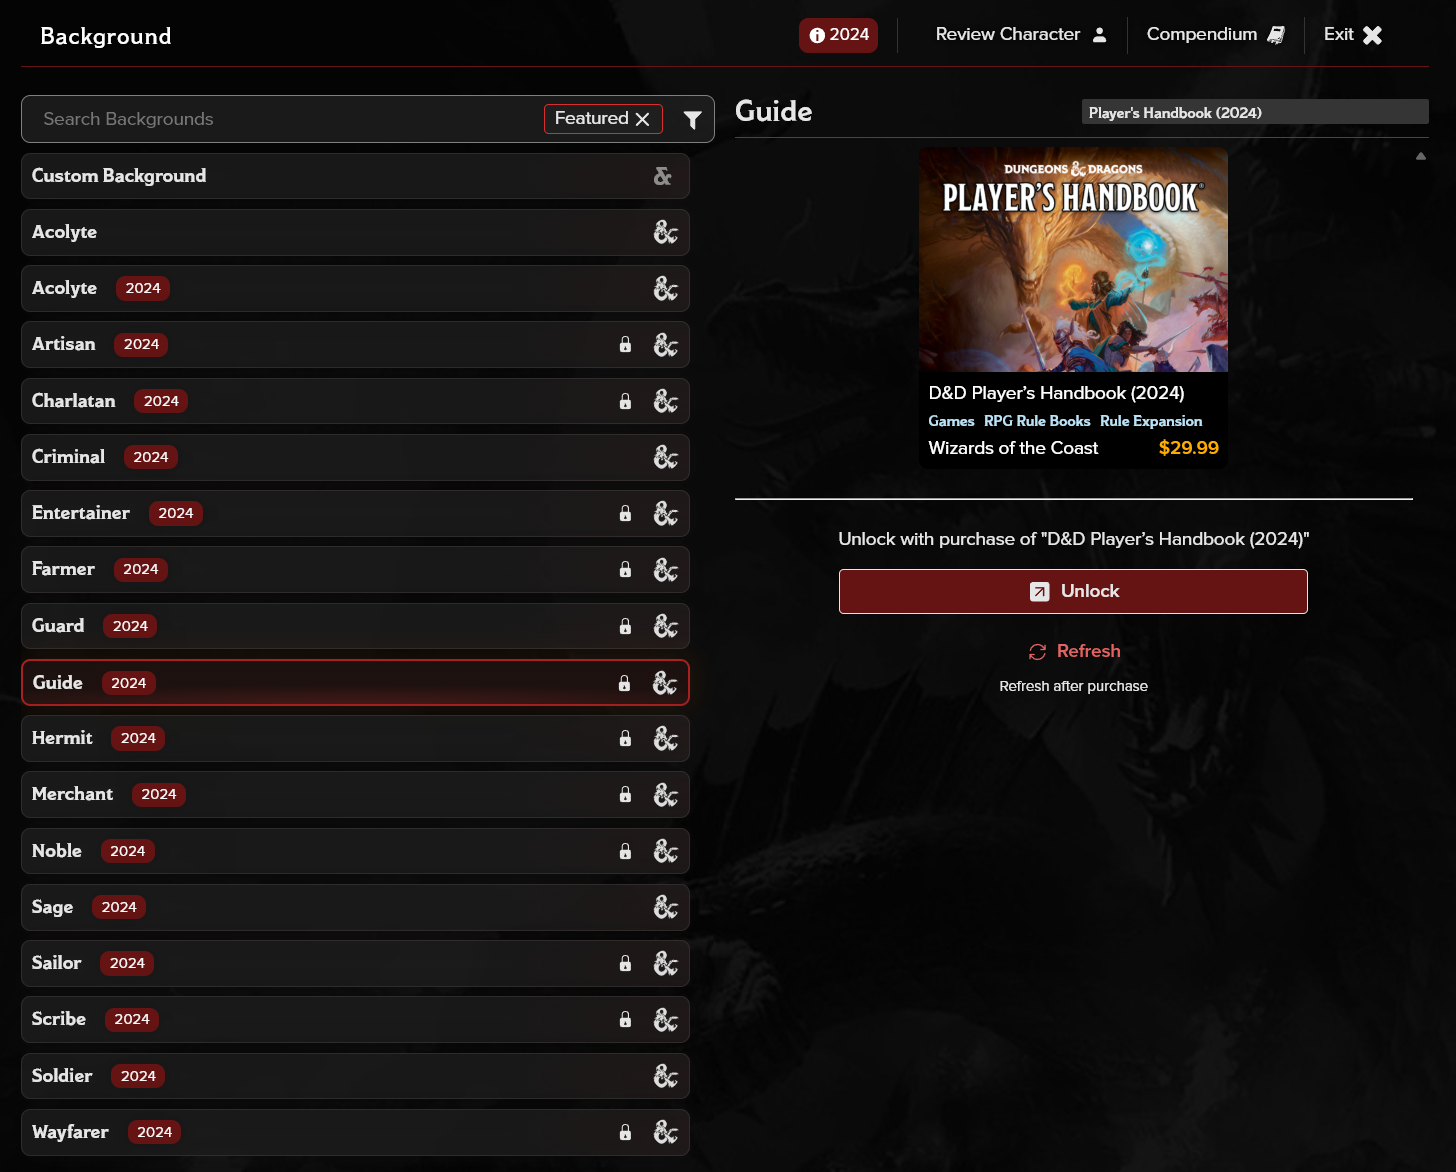Click the D&D ampersand icon on Sage row
1456x1172 pixels.
[665, 907]
